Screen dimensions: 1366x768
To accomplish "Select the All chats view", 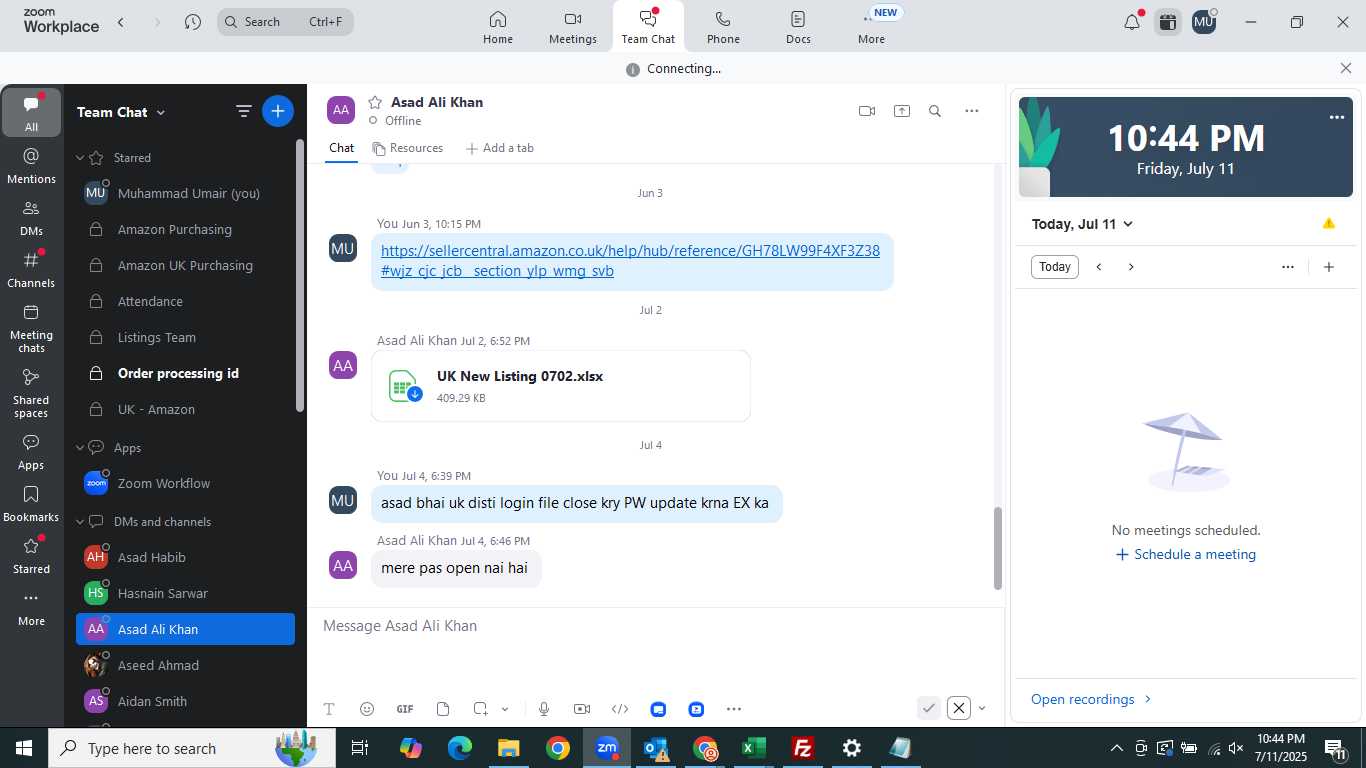I will tap(31, 113).
